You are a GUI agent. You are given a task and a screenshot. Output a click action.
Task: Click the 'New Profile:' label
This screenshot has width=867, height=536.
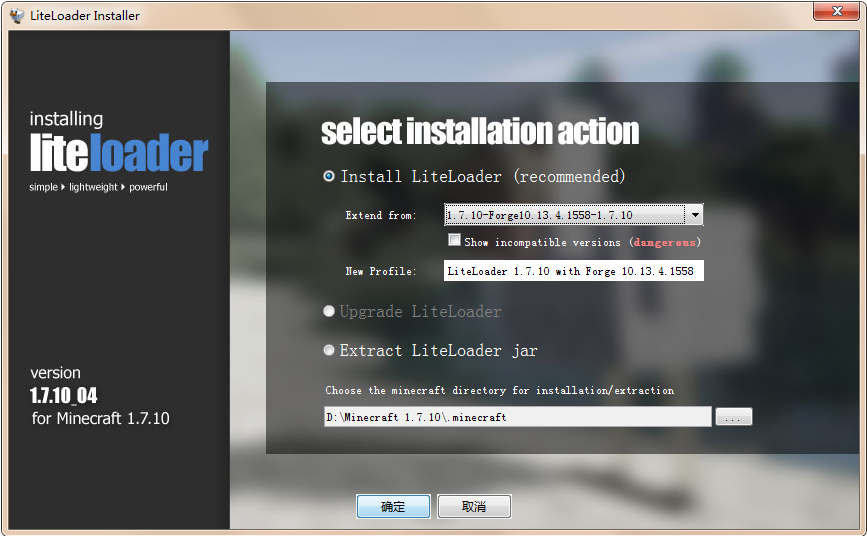(381, 272)
